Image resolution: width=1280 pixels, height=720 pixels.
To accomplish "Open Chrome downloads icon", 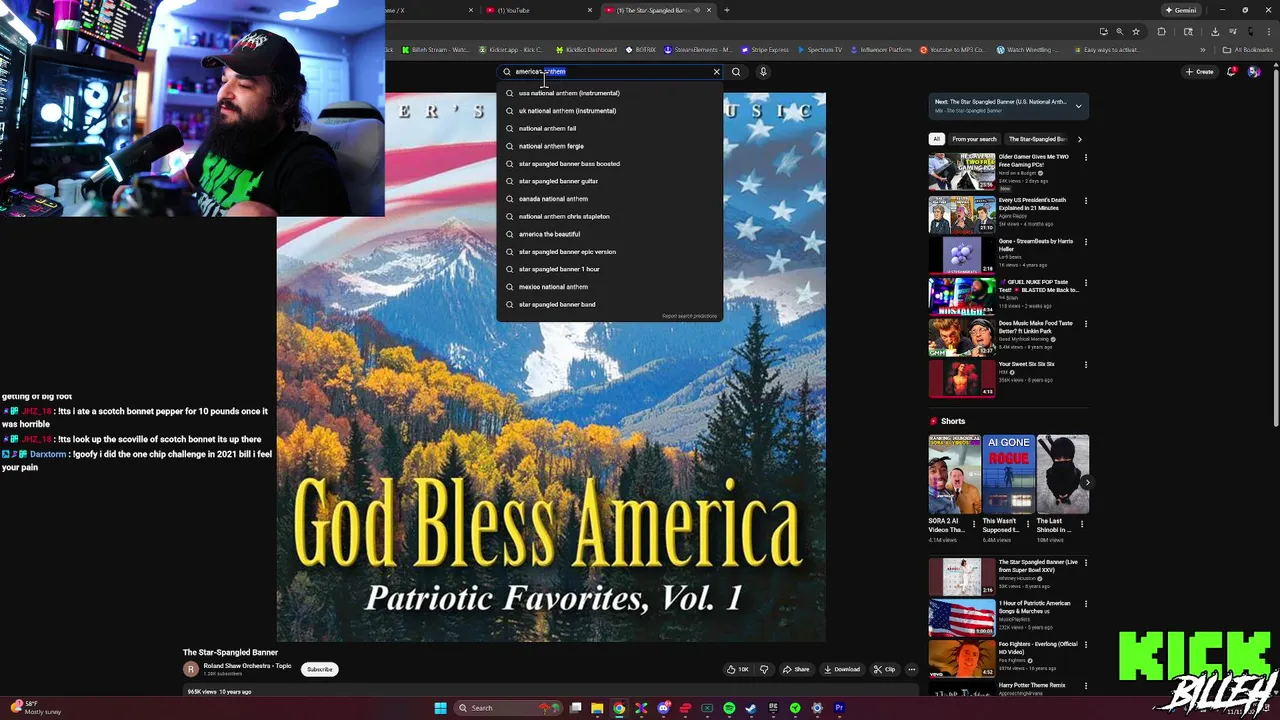I will [x=1215, y=31].
